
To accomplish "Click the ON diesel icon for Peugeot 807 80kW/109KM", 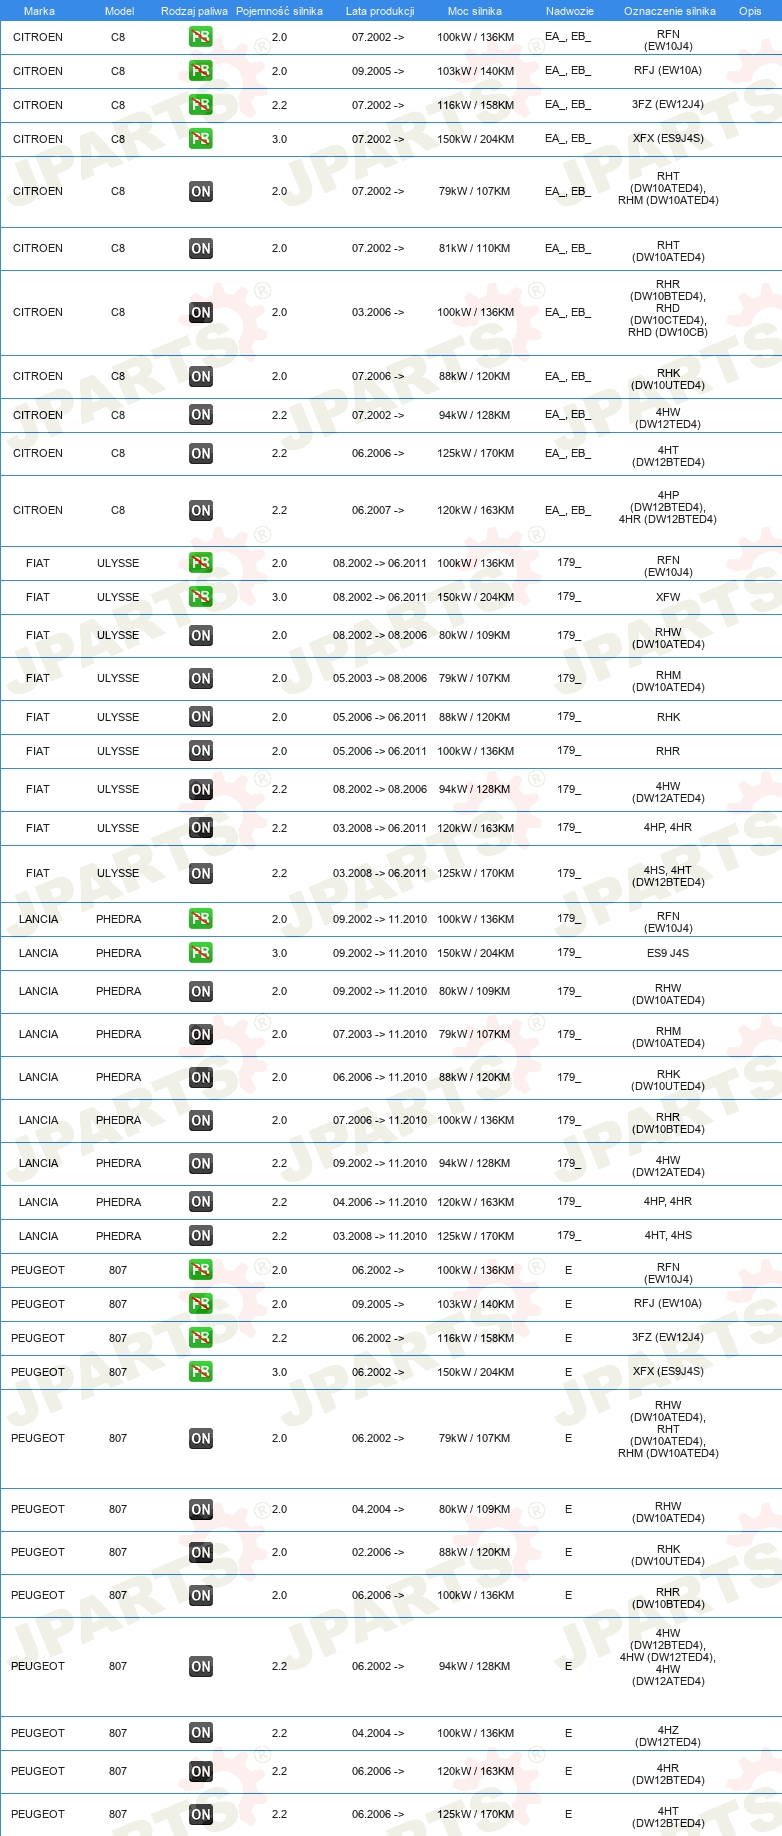I will click(201, 1510).
